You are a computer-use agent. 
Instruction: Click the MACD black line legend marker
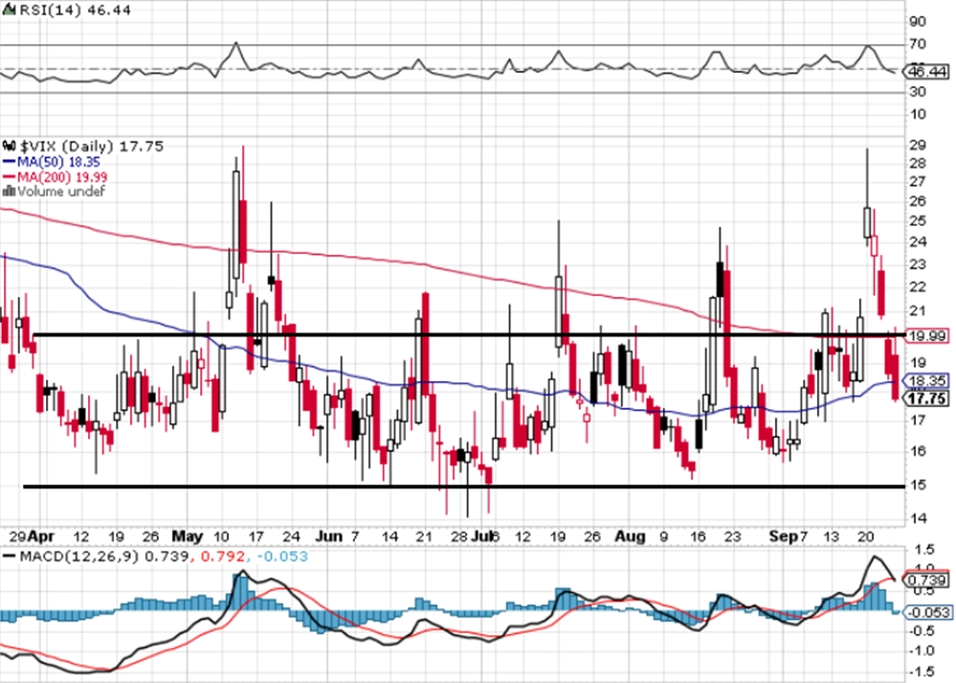[9, 556]
